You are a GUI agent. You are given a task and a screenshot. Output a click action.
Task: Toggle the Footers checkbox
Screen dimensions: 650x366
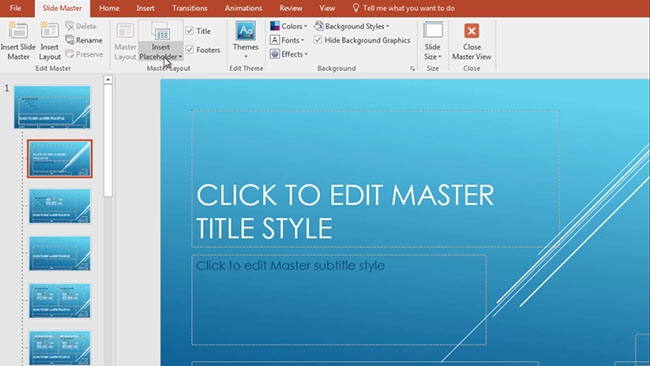tap(190, 50)
